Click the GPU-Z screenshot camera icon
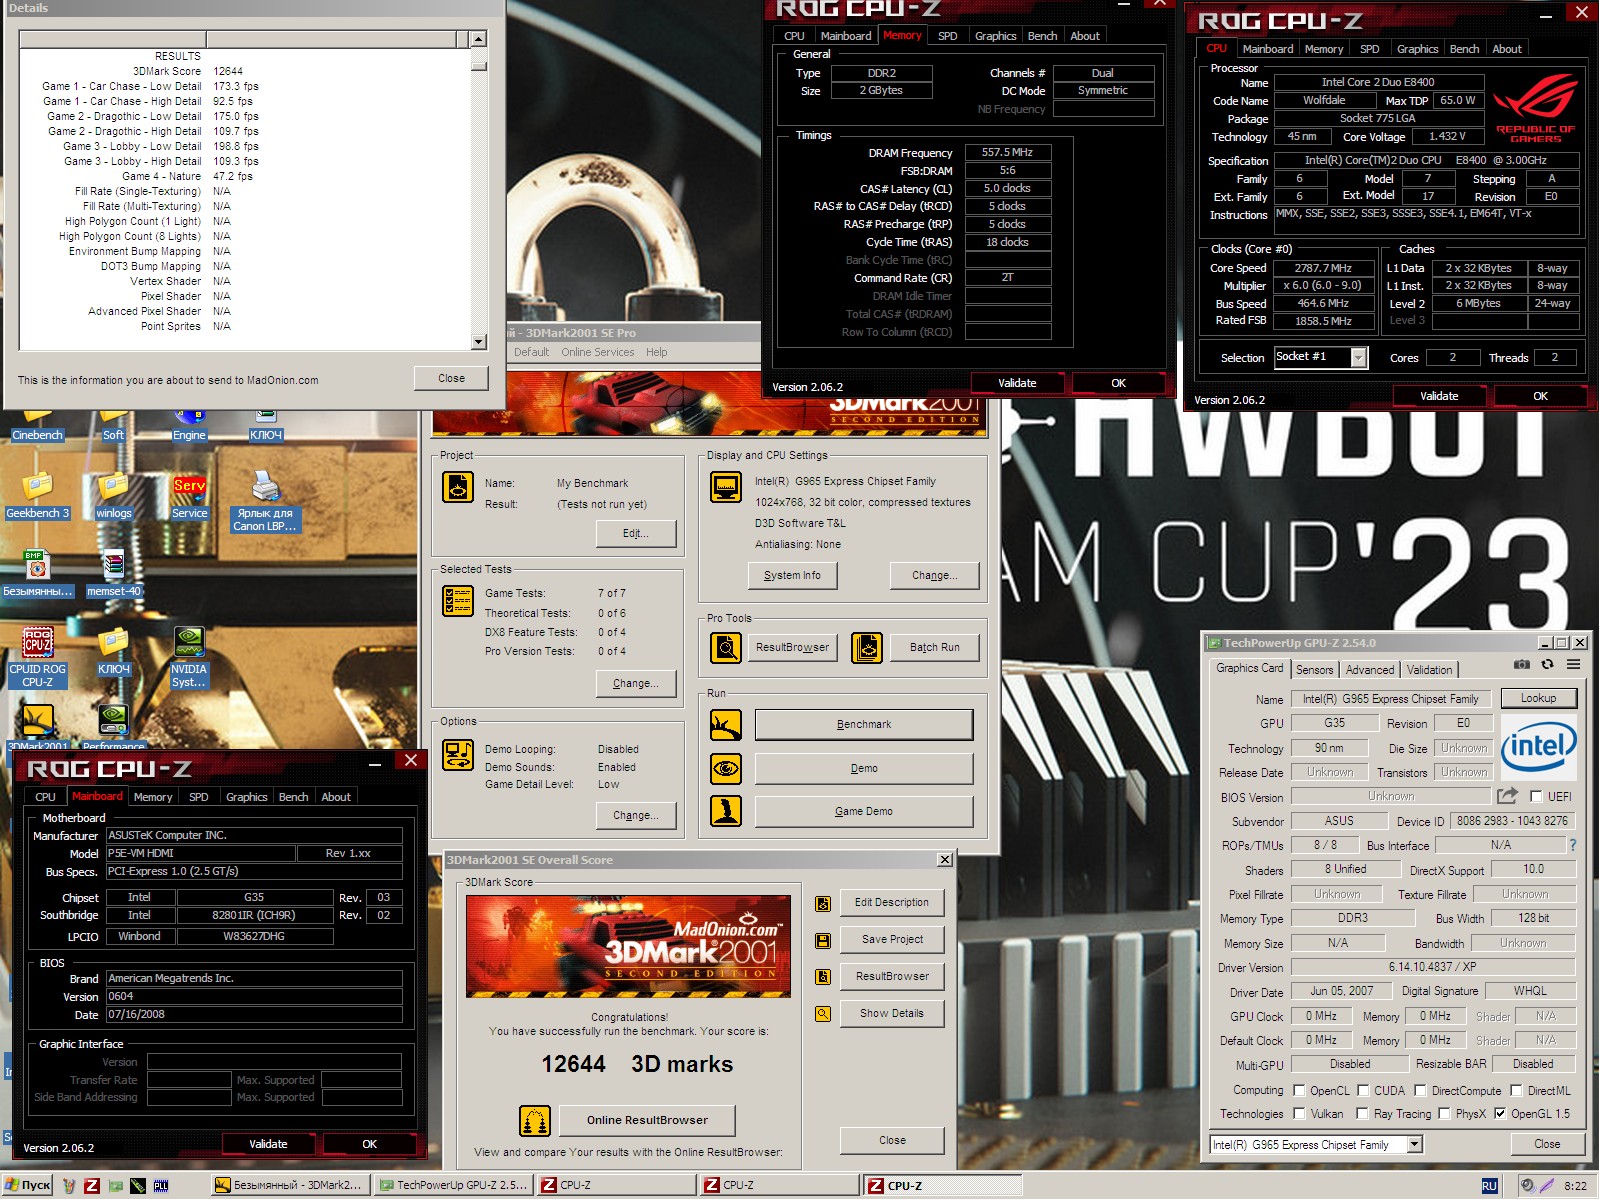The image size is (1599, 1199). coord(1521,664)
